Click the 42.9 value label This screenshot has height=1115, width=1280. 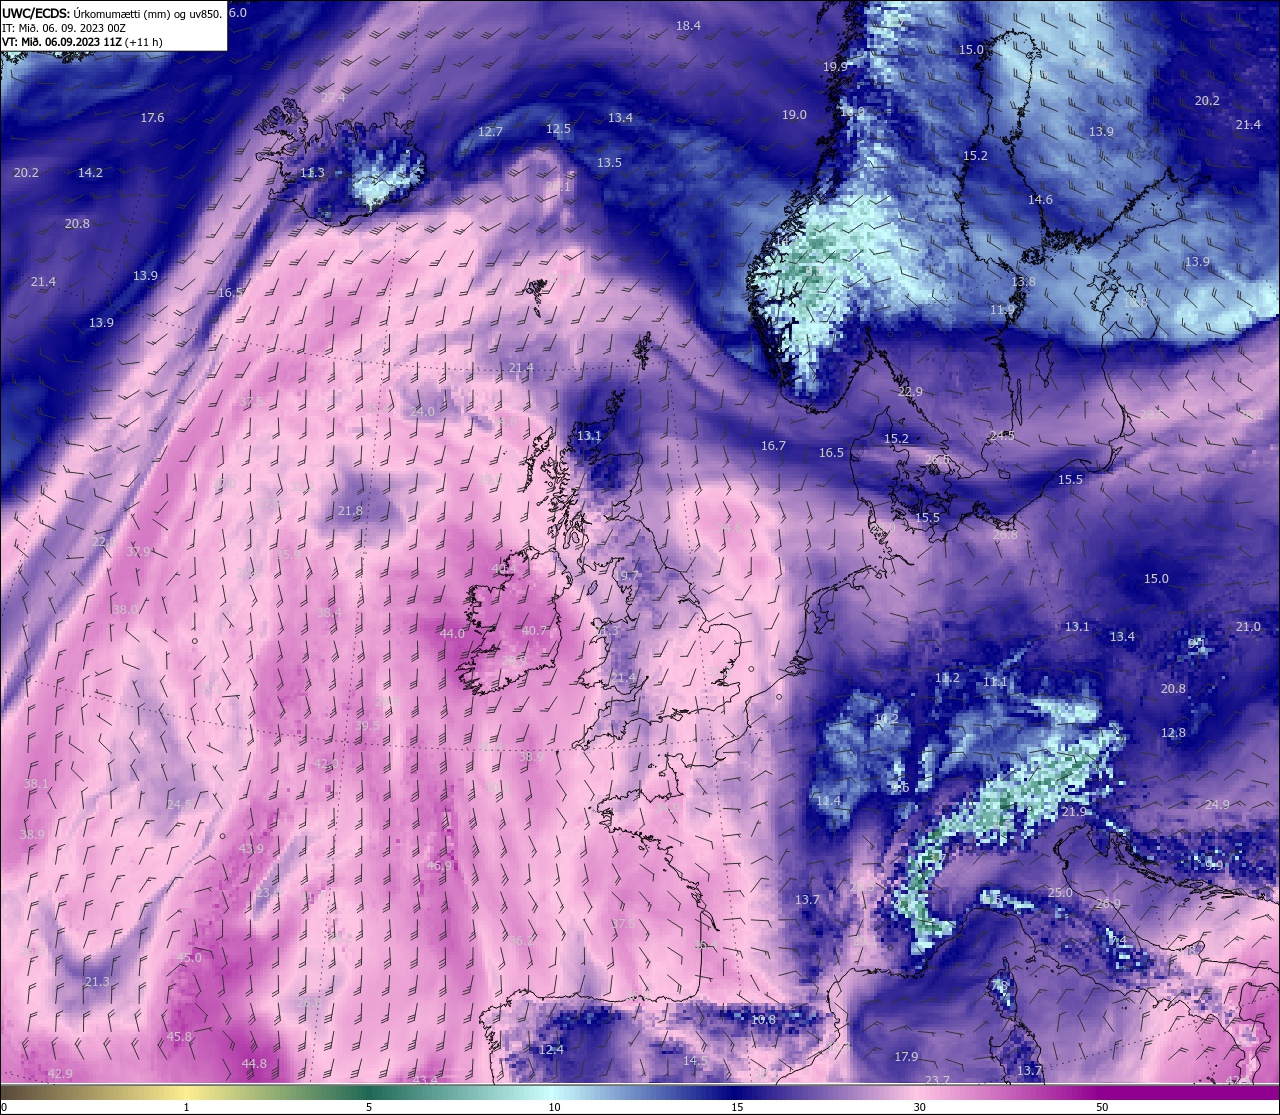point(60,1074)
